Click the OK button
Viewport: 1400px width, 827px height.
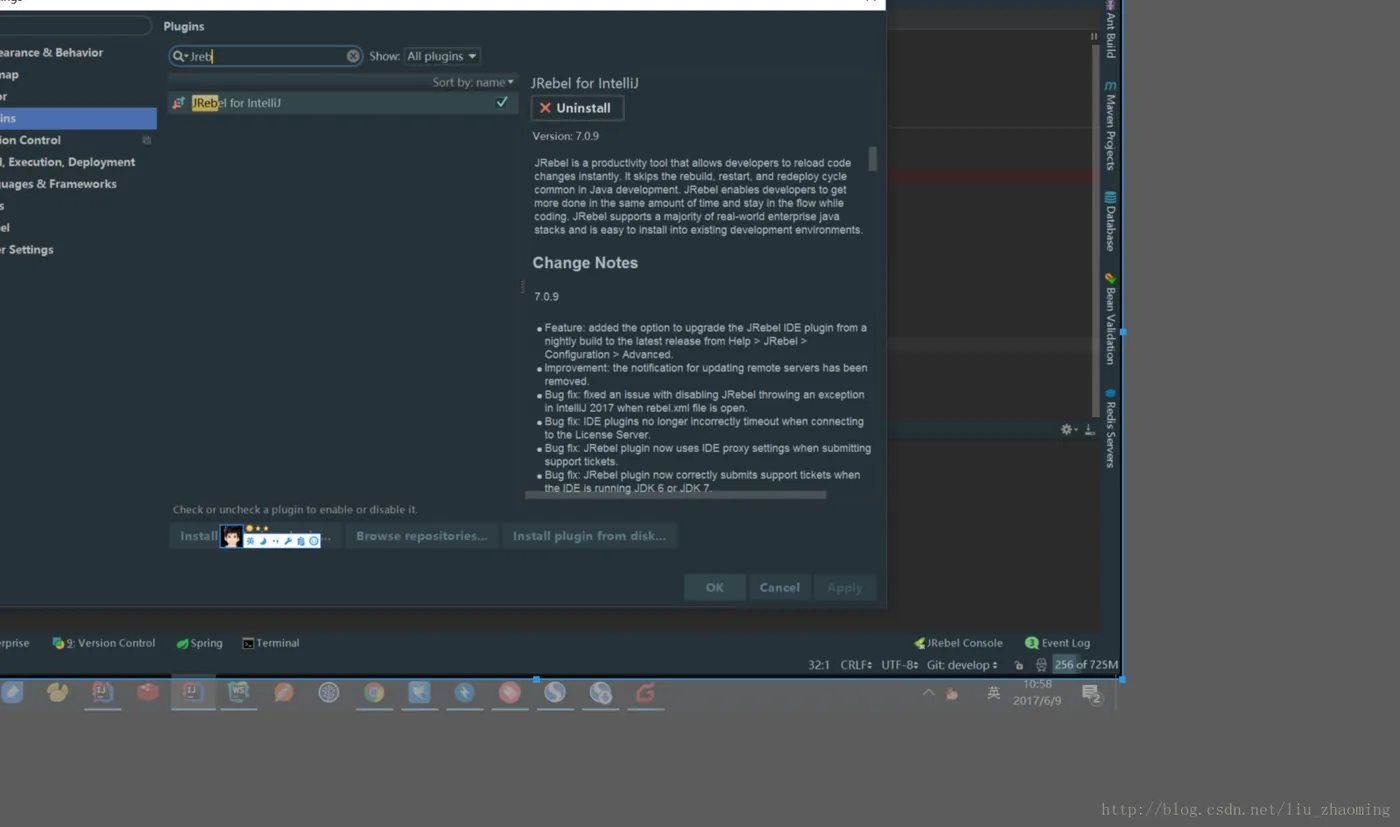point(714,588)
